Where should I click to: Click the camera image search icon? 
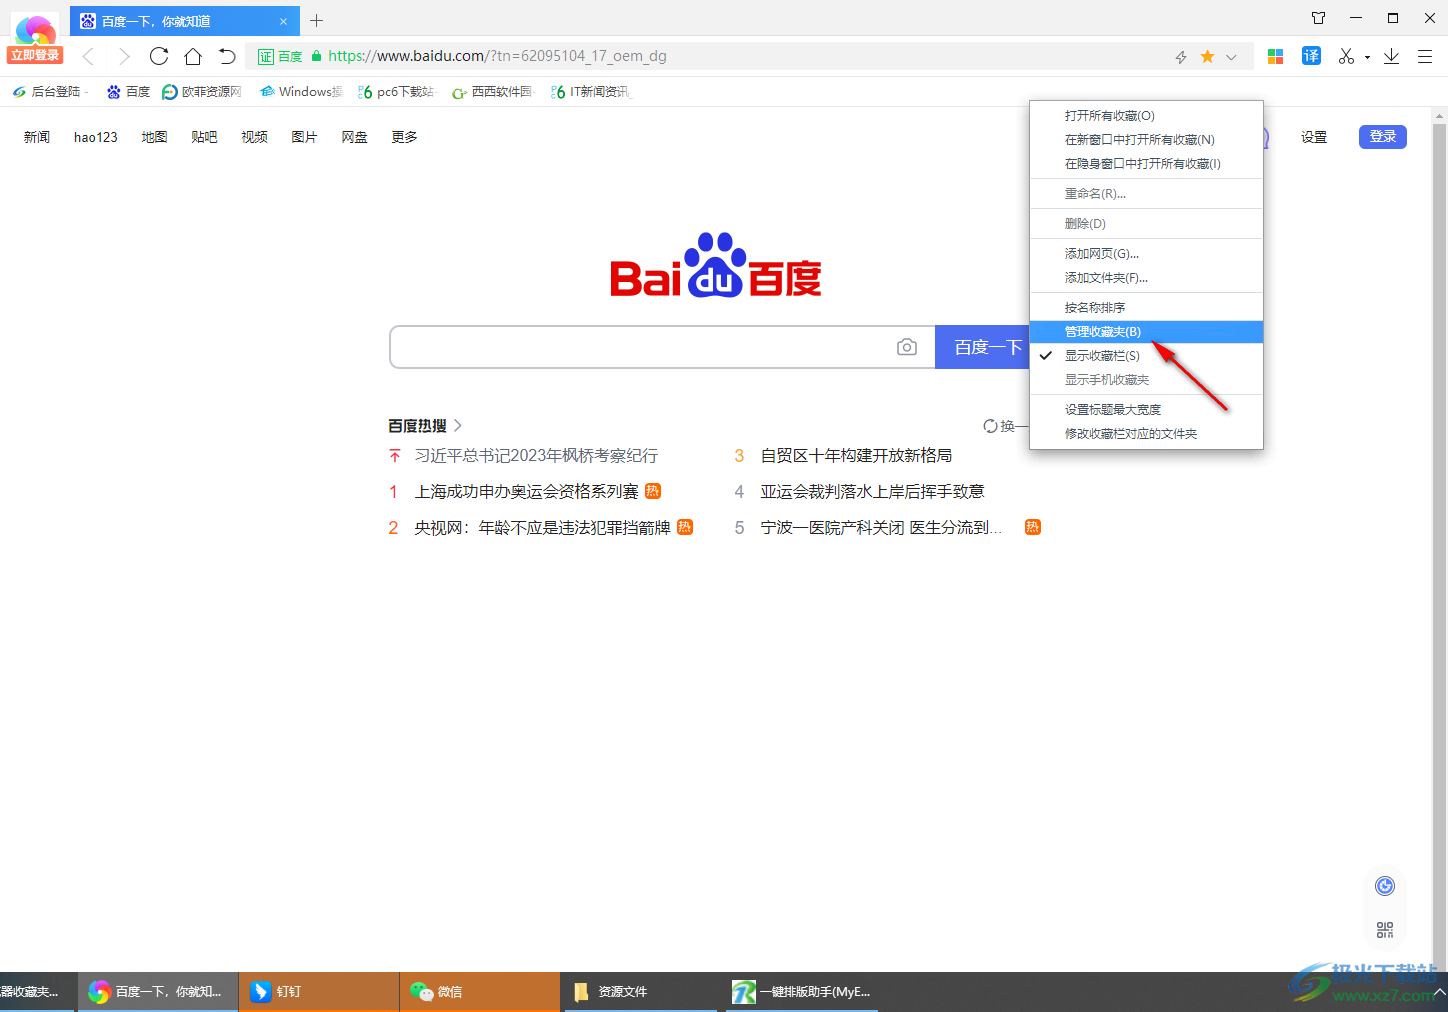(907, 347)
